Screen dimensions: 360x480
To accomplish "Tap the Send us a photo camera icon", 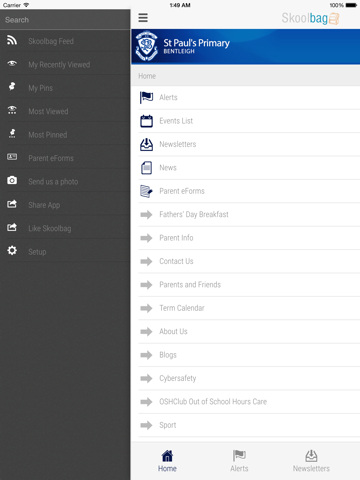I will tap(12, 180).
